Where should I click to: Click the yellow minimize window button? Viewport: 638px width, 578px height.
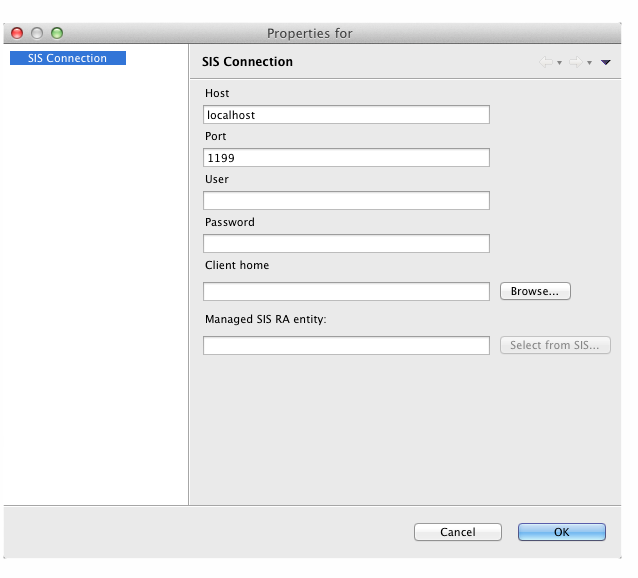[37, 33]
